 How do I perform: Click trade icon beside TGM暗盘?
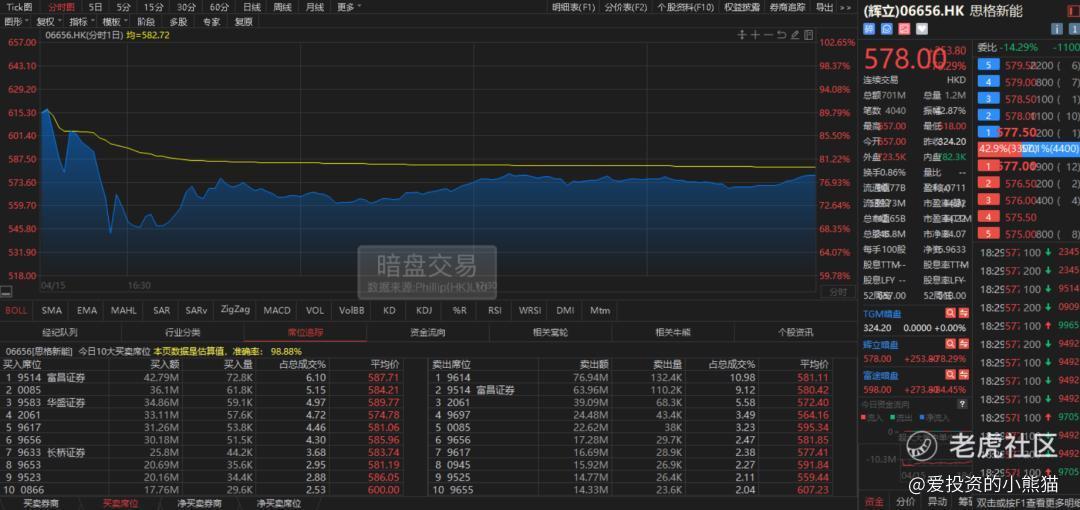[964, 313]
